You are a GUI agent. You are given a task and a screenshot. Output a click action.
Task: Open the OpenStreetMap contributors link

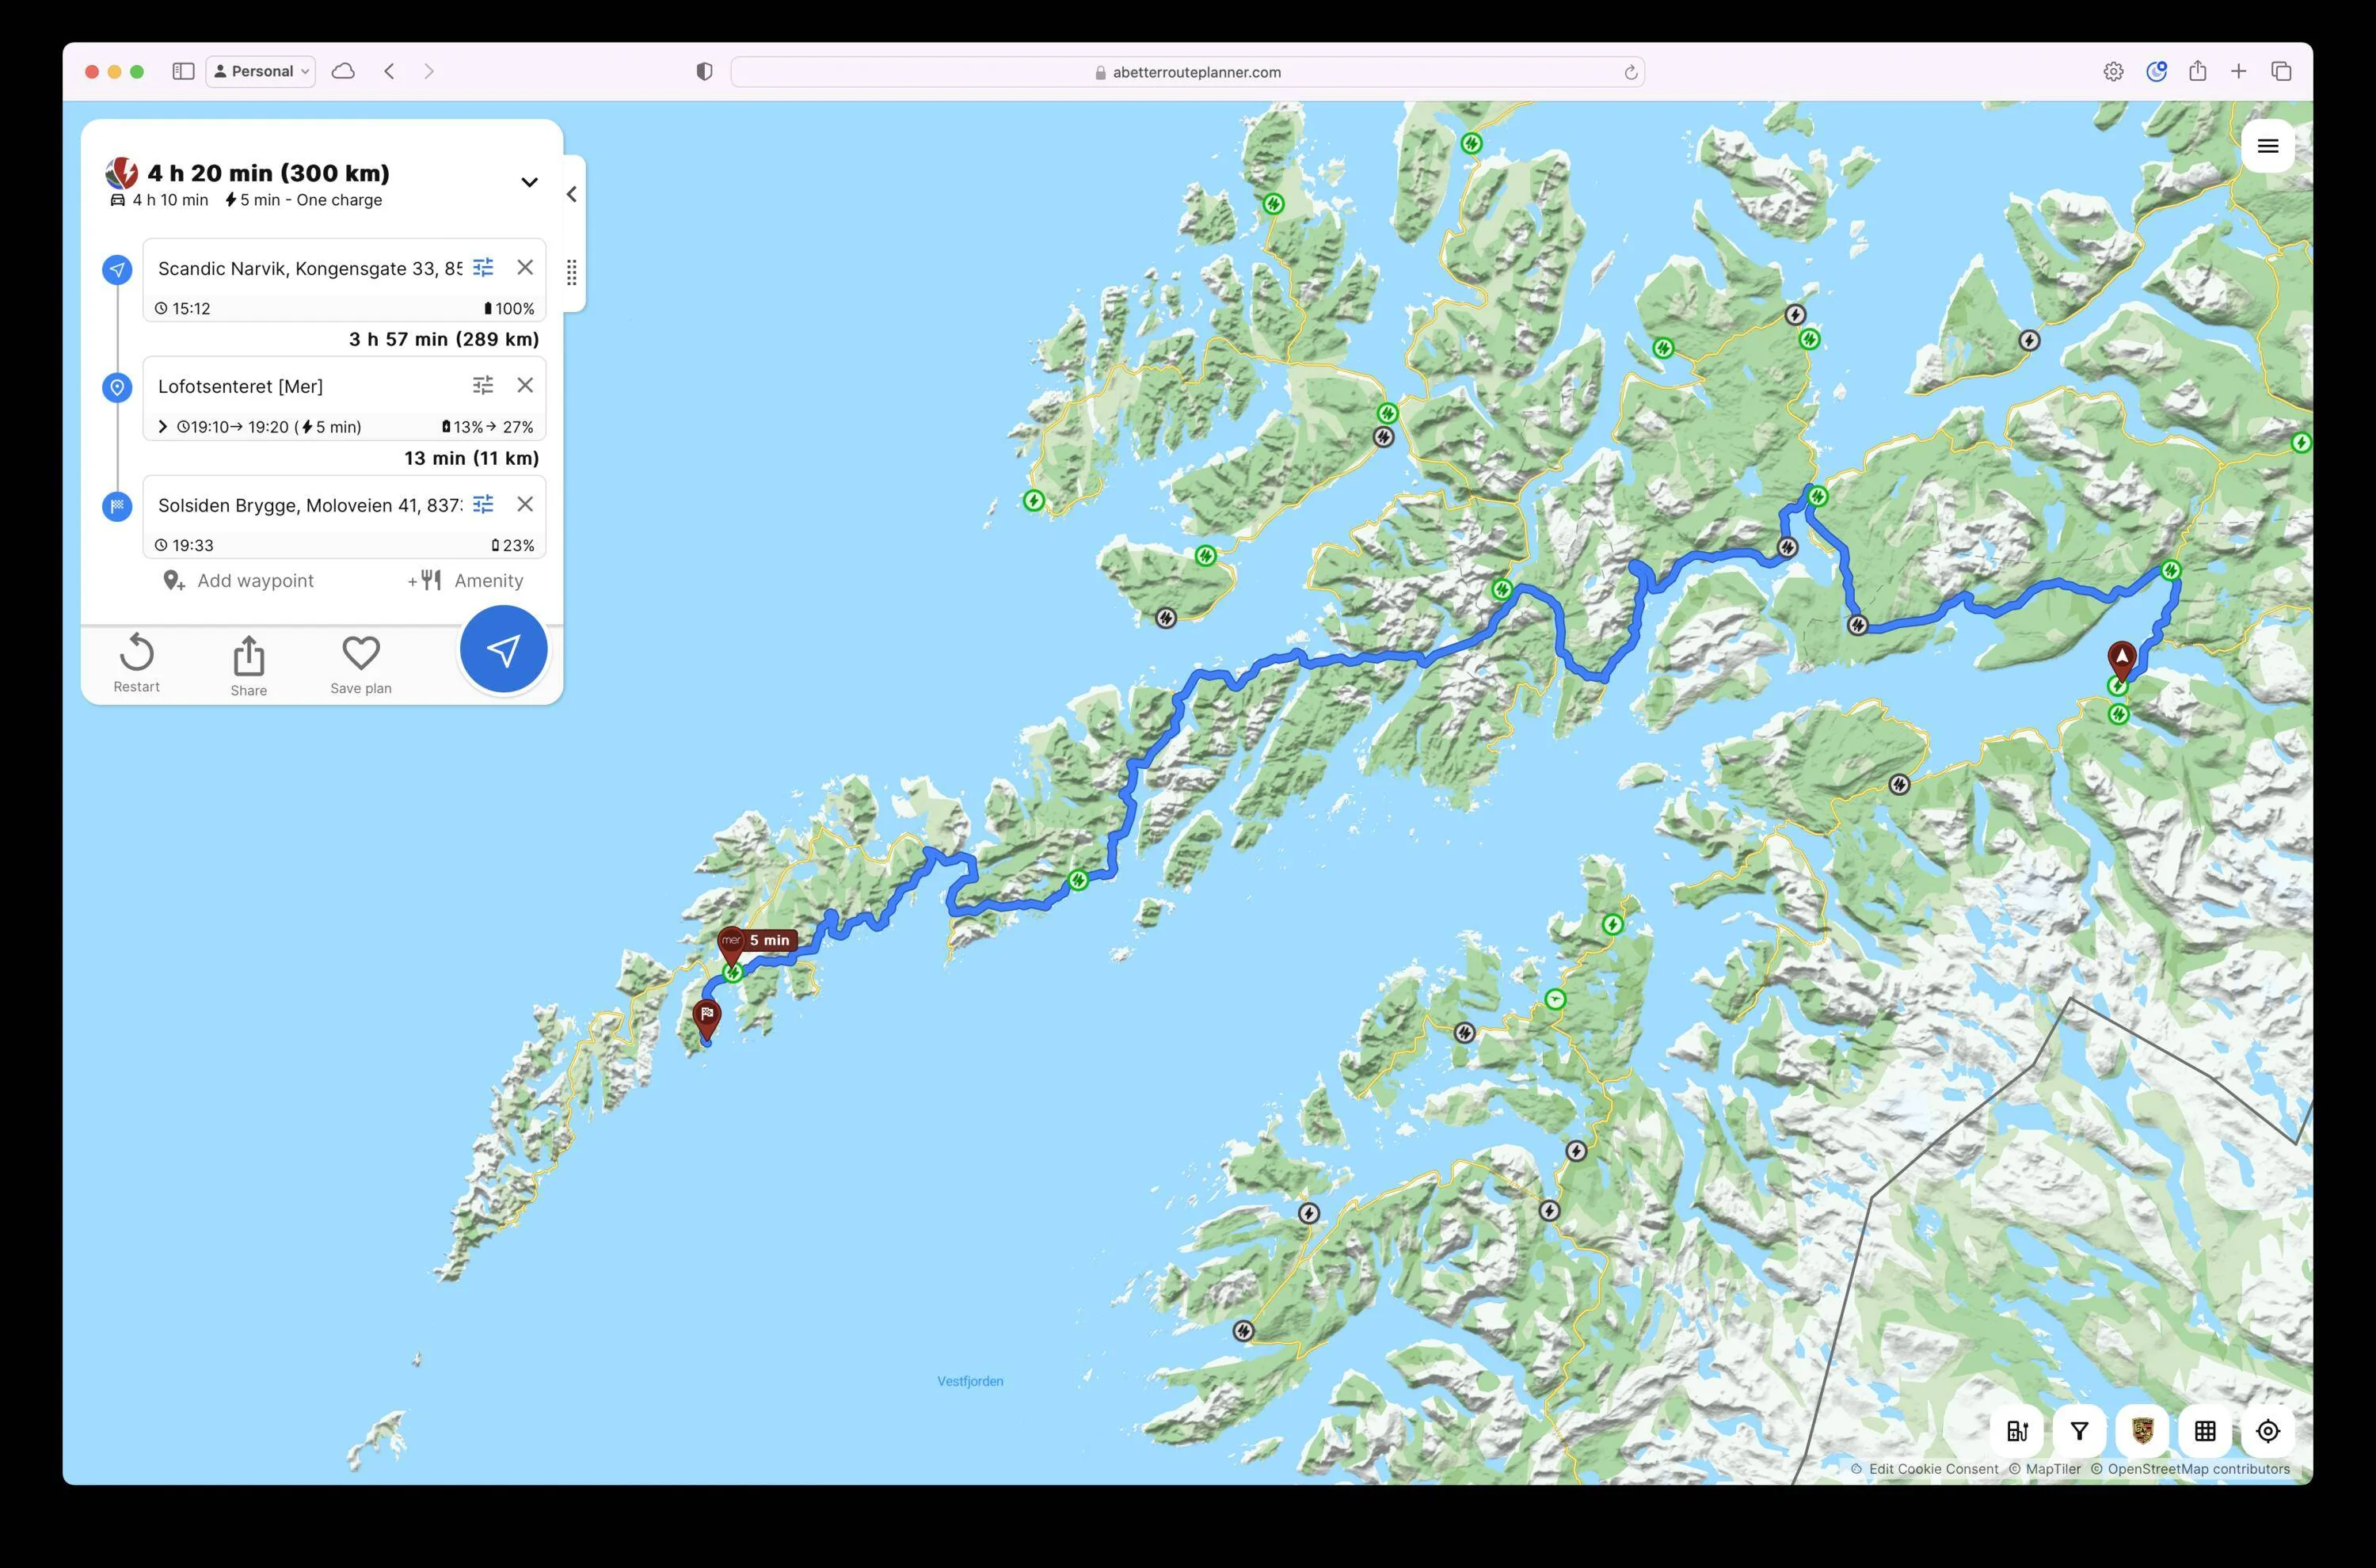click(2198, 1469)
